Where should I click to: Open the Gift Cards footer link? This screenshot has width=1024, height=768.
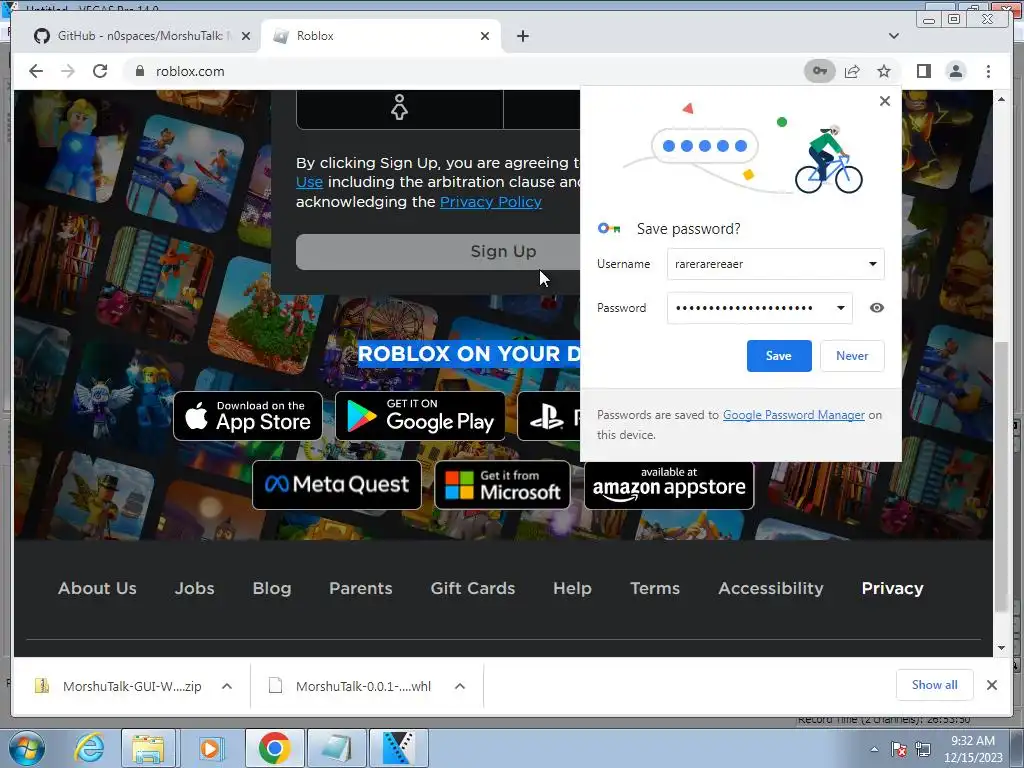[x=473, y=588]
